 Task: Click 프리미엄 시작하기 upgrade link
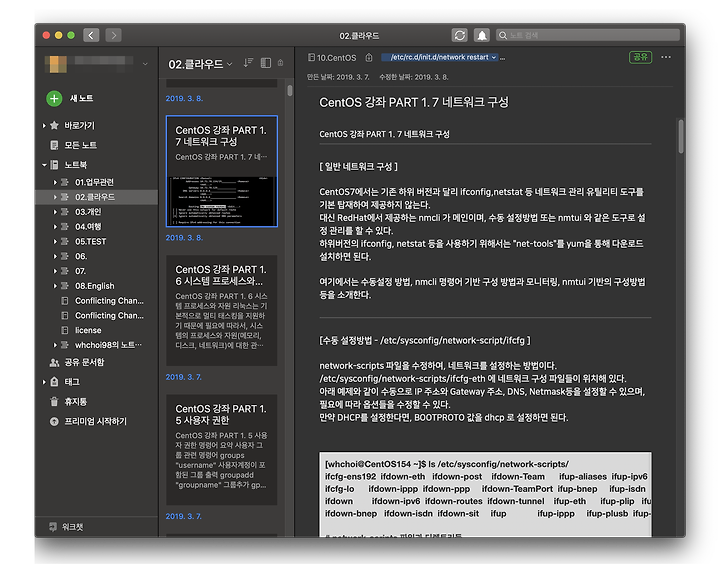tap(96, 421)
